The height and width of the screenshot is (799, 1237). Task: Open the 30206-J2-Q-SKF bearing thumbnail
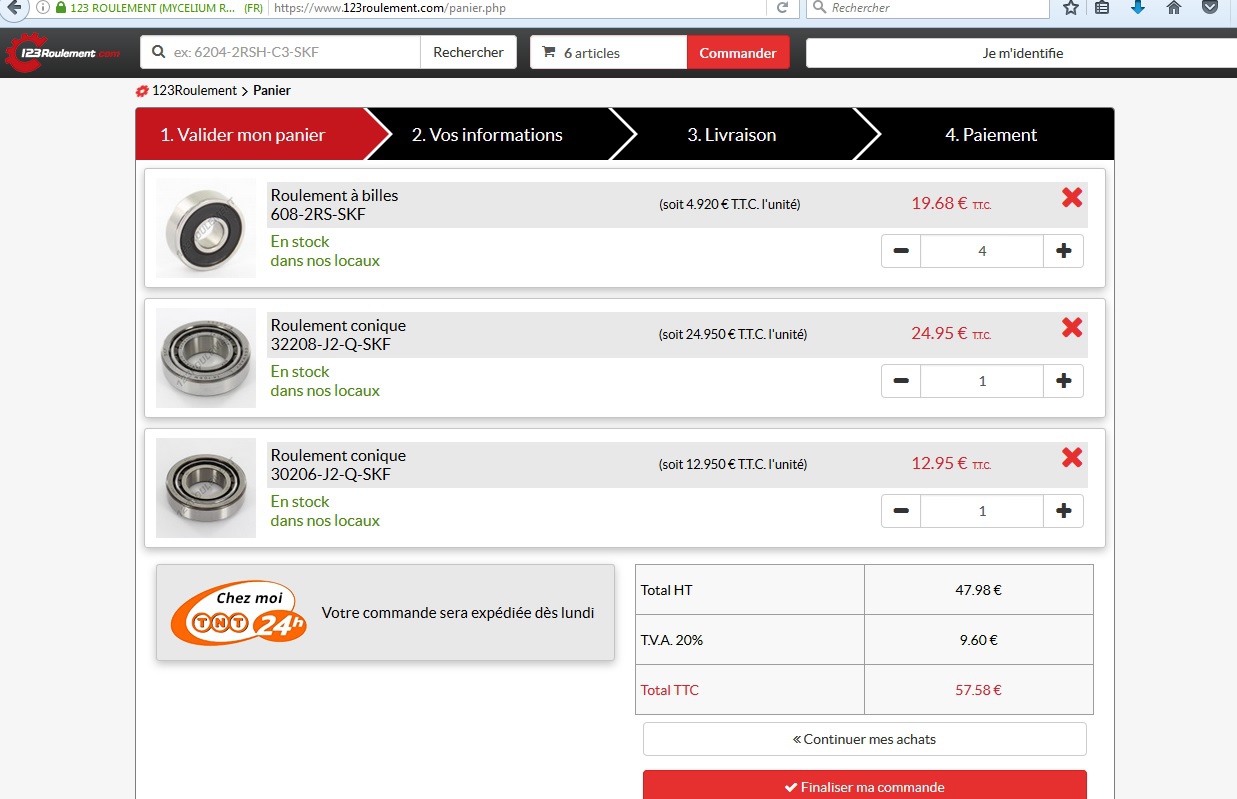click(206, 488)
